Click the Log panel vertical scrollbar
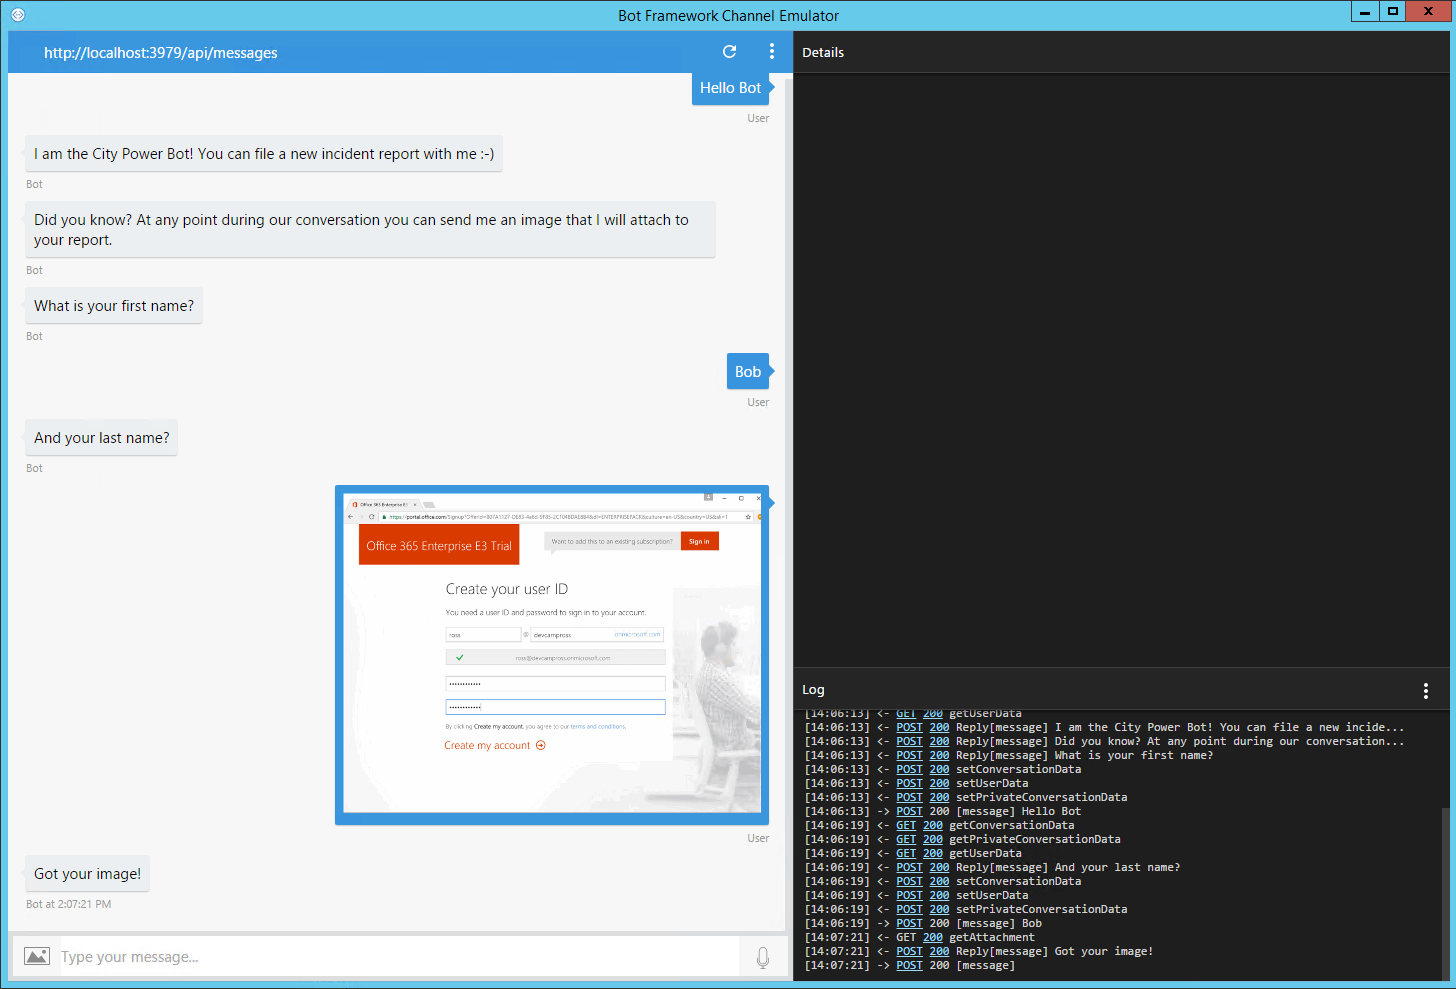 tap(1444, 893)
